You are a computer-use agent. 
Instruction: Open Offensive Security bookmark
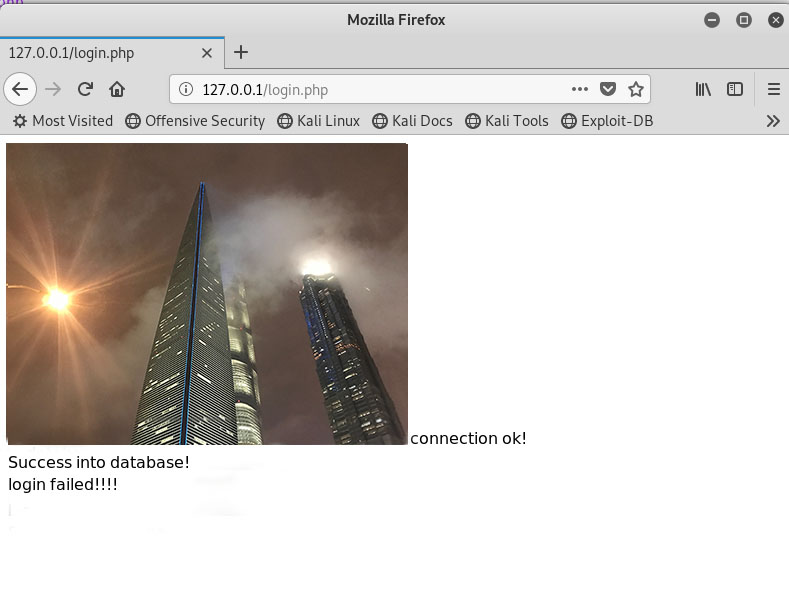coord(195,121)
